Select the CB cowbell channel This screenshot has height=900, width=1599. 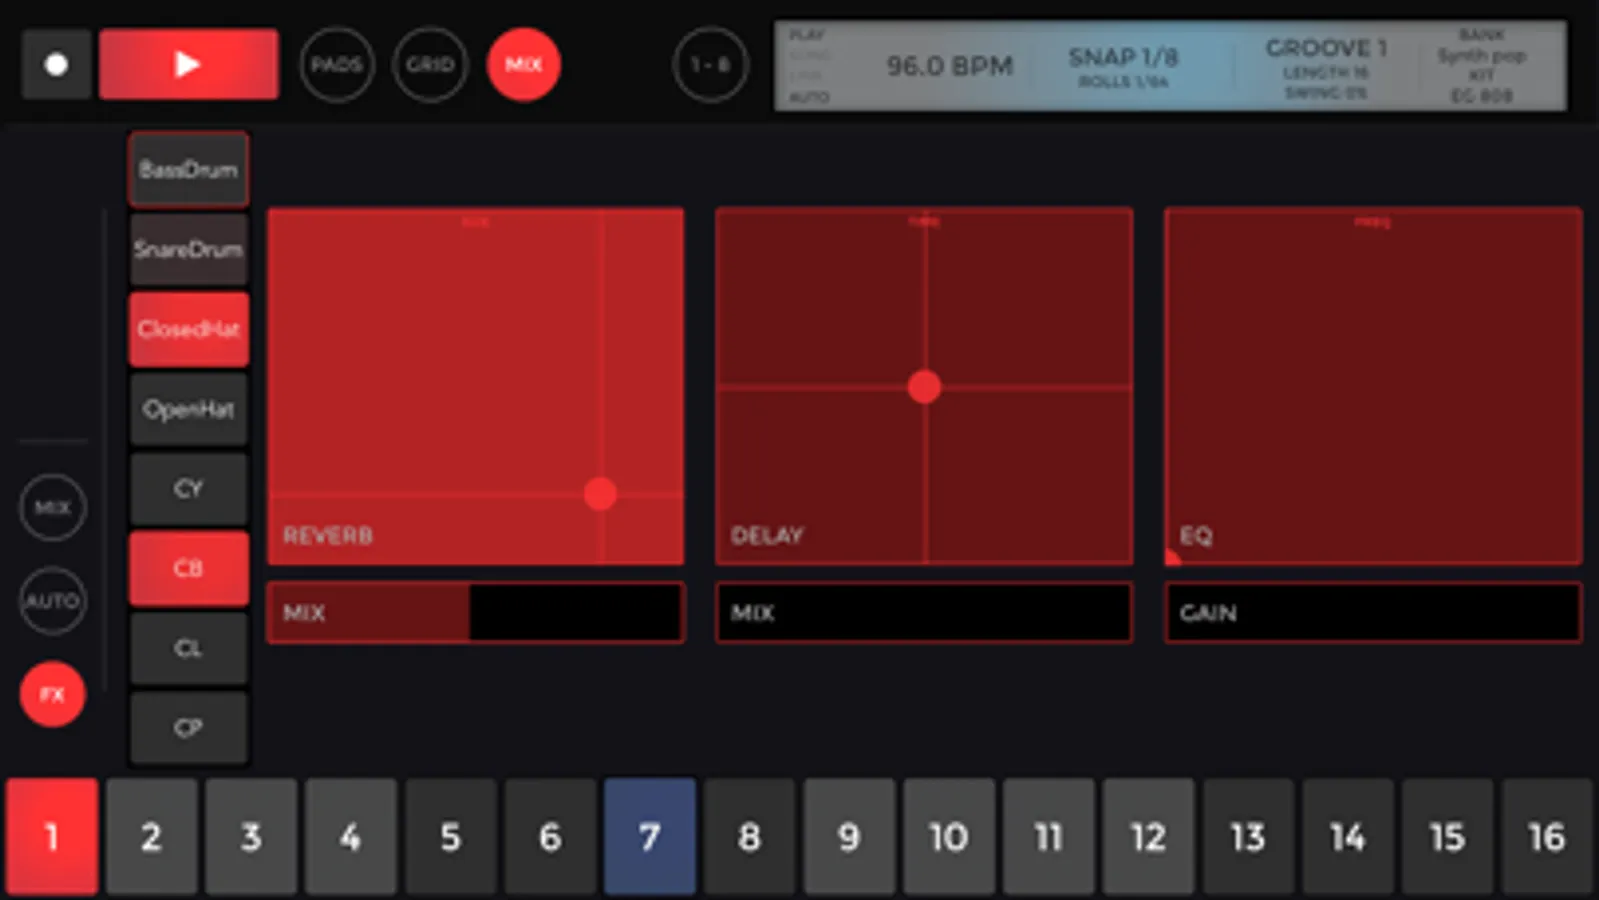pyautogui.click(x=189, y=568)
